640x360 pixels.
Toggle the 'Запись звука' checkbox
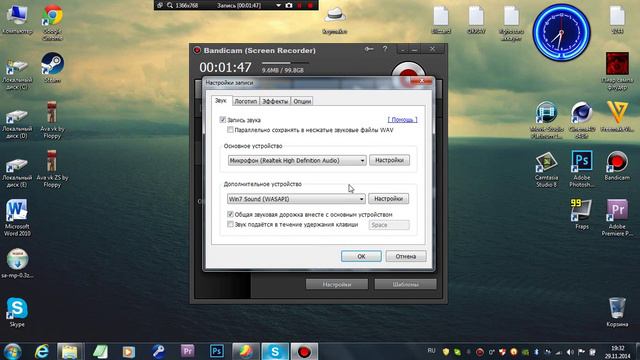pyautogui.click(x=223, y=120)
